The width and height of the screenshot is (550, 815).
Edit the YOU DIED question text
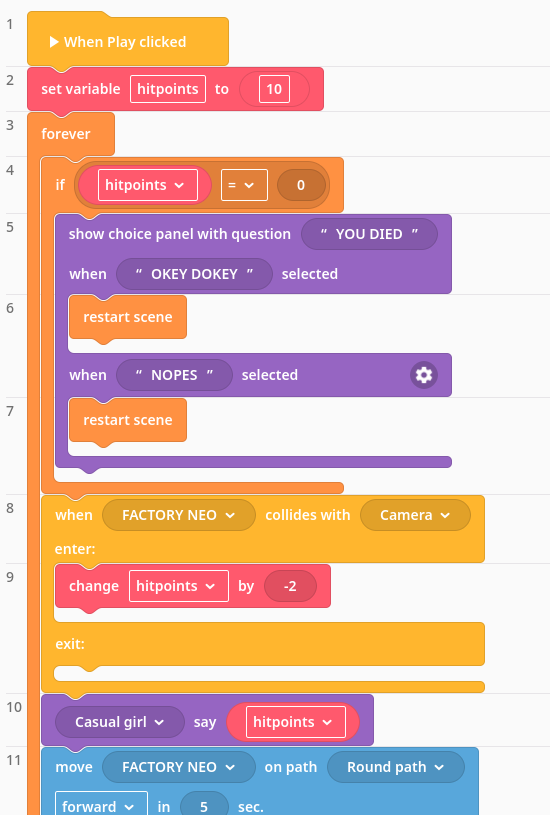pyautogui.click(x=369, y=234)
